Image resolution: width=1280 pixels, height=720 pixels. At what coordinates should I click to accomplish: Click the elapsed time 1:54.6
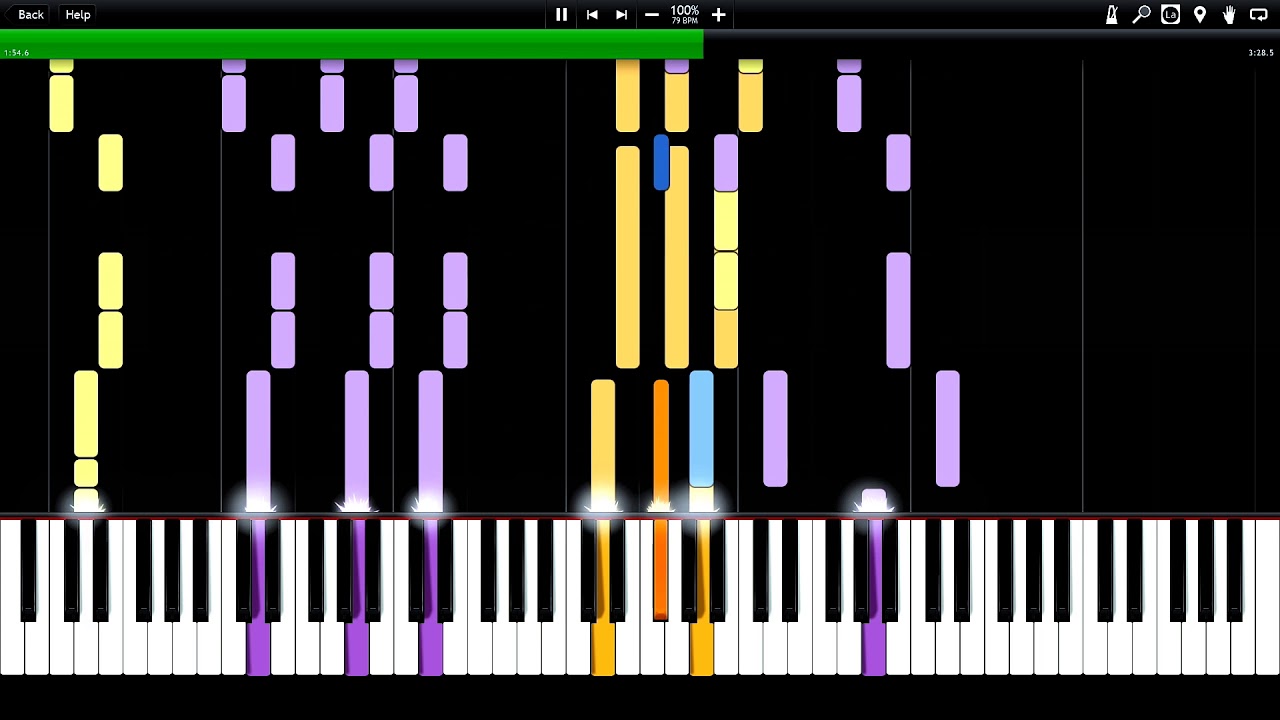tap(16, 53)
